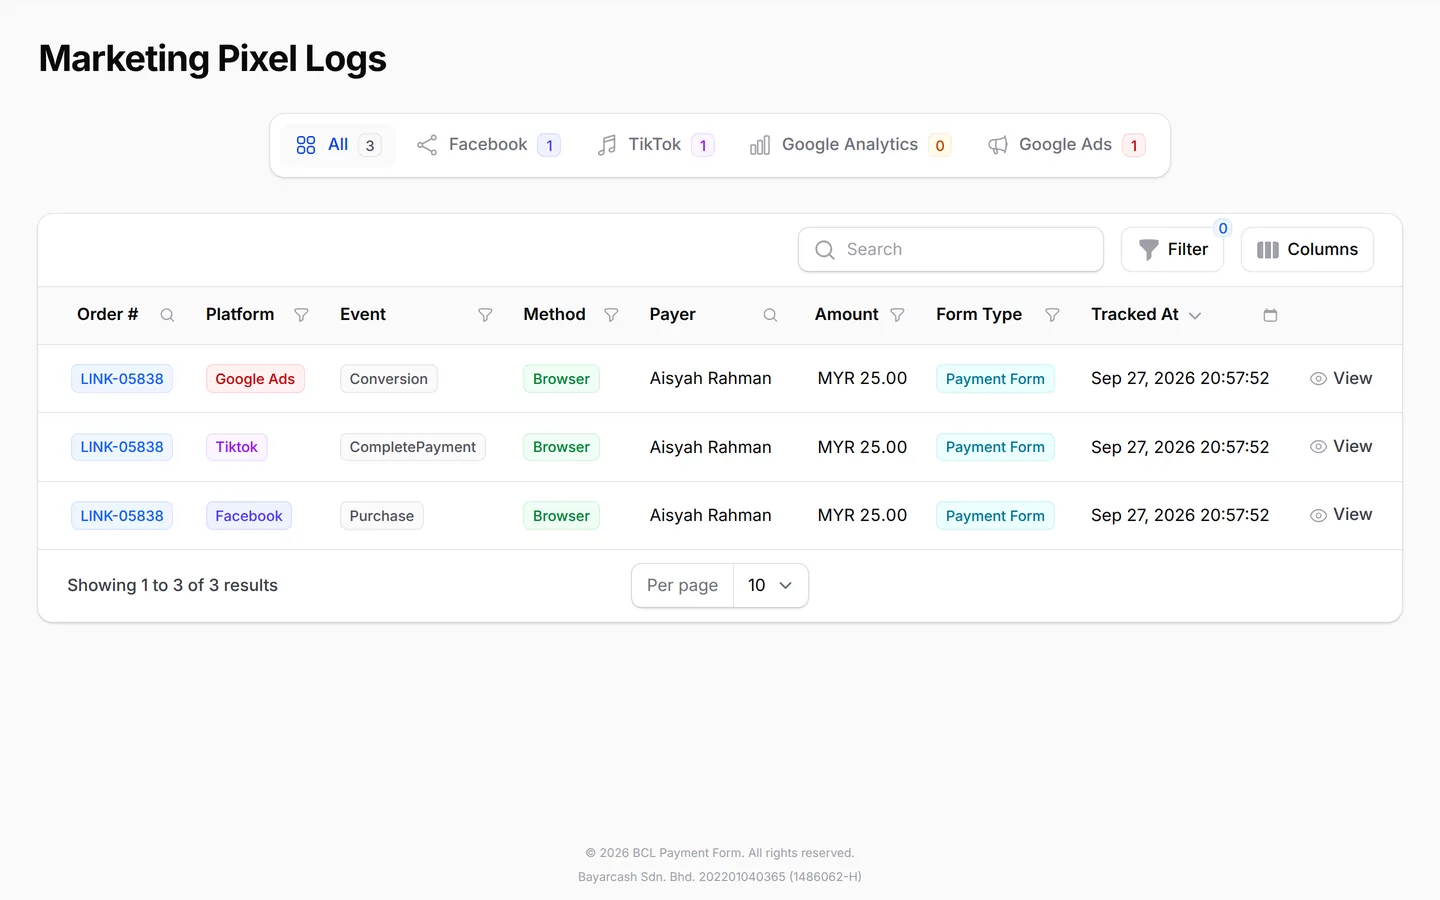The width and height of the screenshot is (1440, 900).
Task: Switch to the All tab
Action: (x=338, y=145)
